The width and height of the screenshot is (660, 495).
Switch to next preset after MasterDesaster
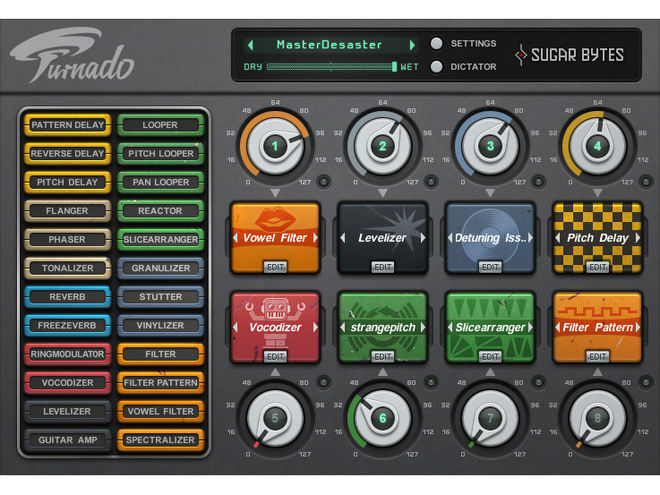[412, 45]
